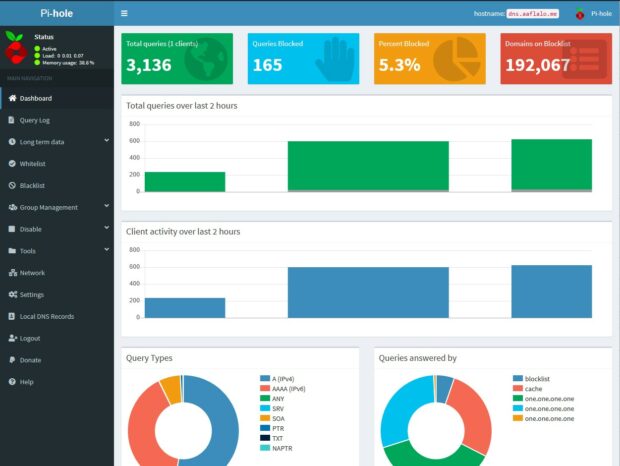Click the Settings gears icon
This screenshot has width=620, height=466.
click(x=11, y=294)
